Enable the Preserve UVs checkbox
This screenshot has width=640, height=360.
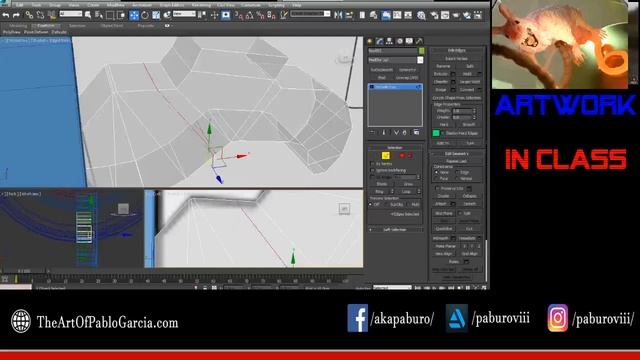pos(437,189)
